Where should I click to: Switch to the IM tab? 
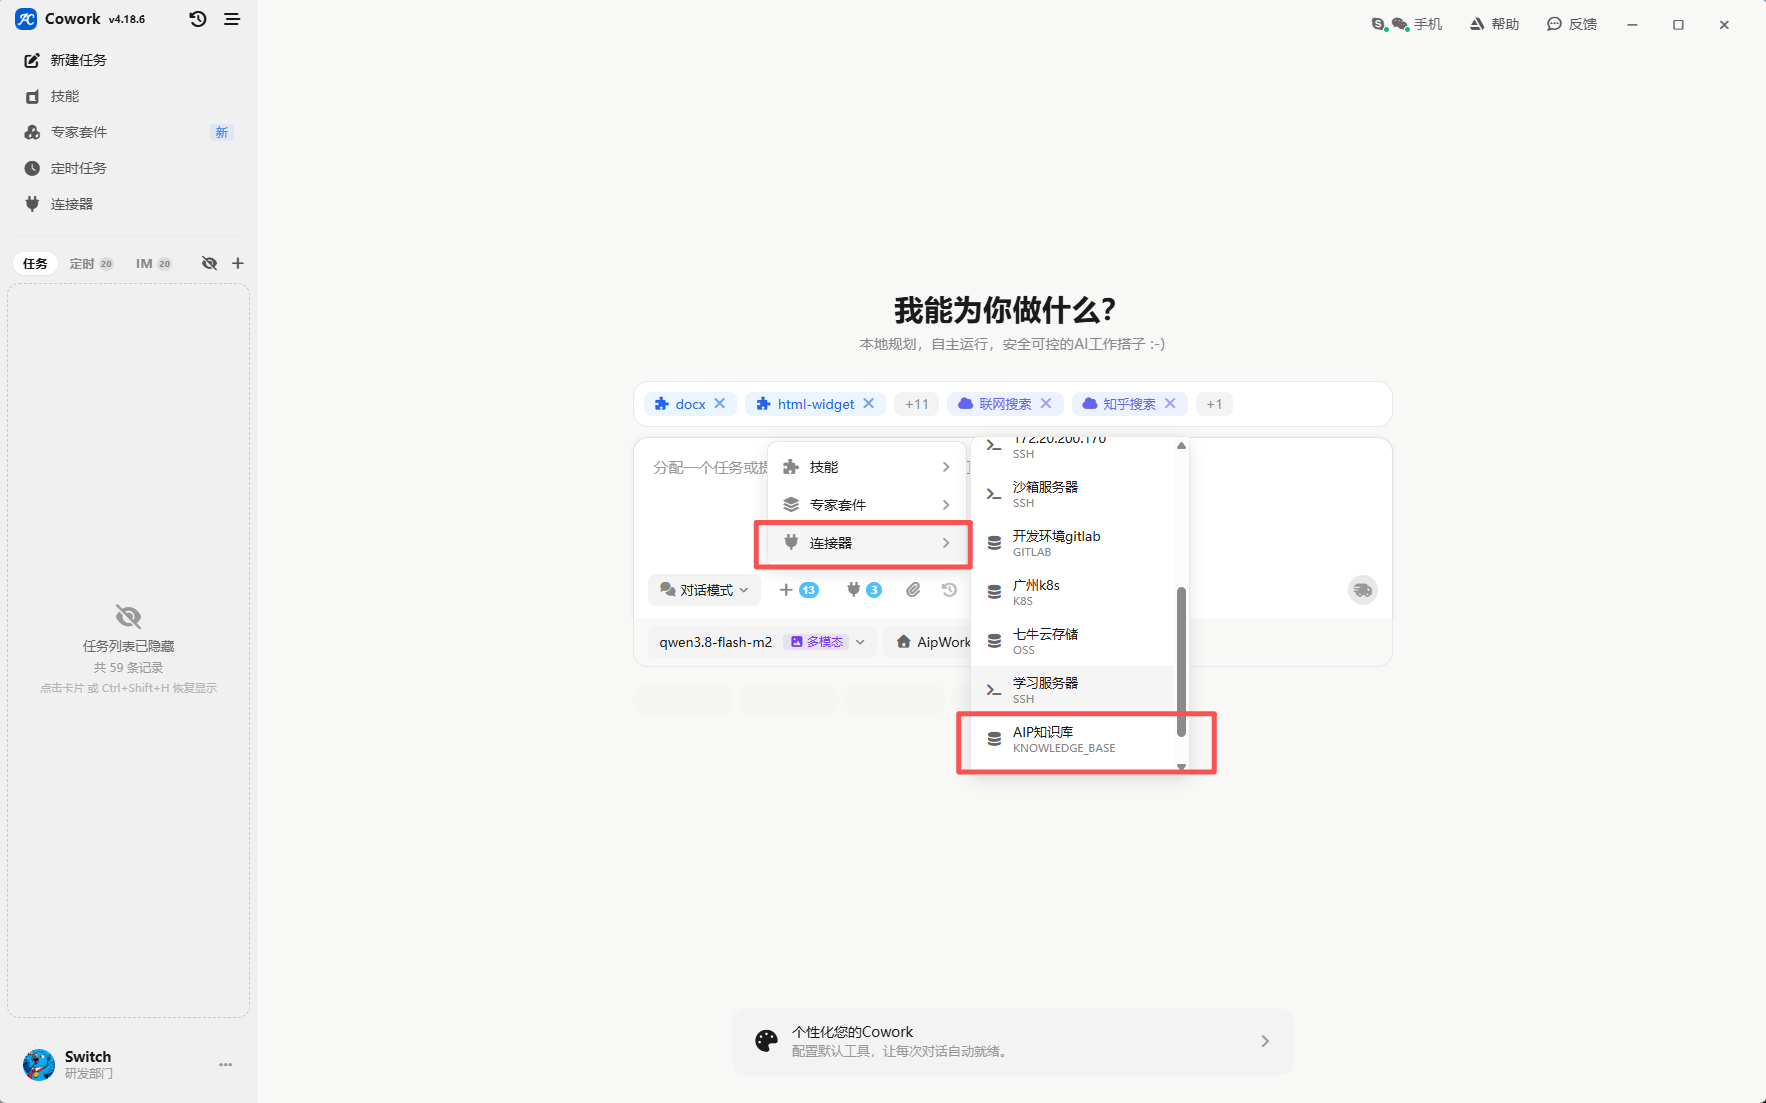pos(153,264)
